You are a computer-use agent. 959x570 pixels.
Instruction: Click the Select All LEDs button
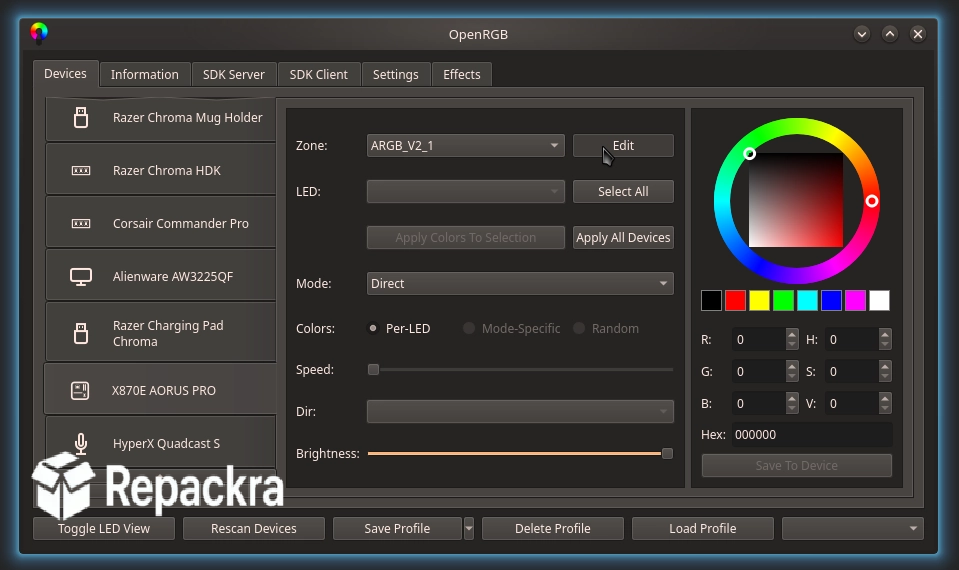click(x=623, y=191)
